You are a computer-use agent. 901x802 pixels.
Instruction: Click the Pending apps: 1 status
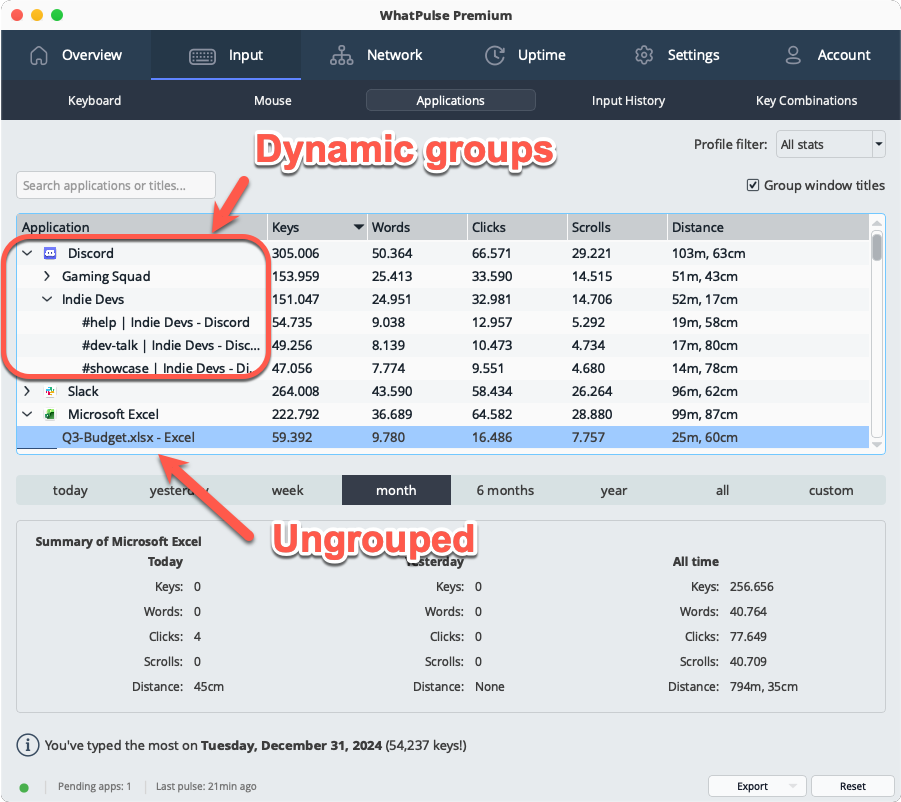pyautogui.click(x=94, y=786)
